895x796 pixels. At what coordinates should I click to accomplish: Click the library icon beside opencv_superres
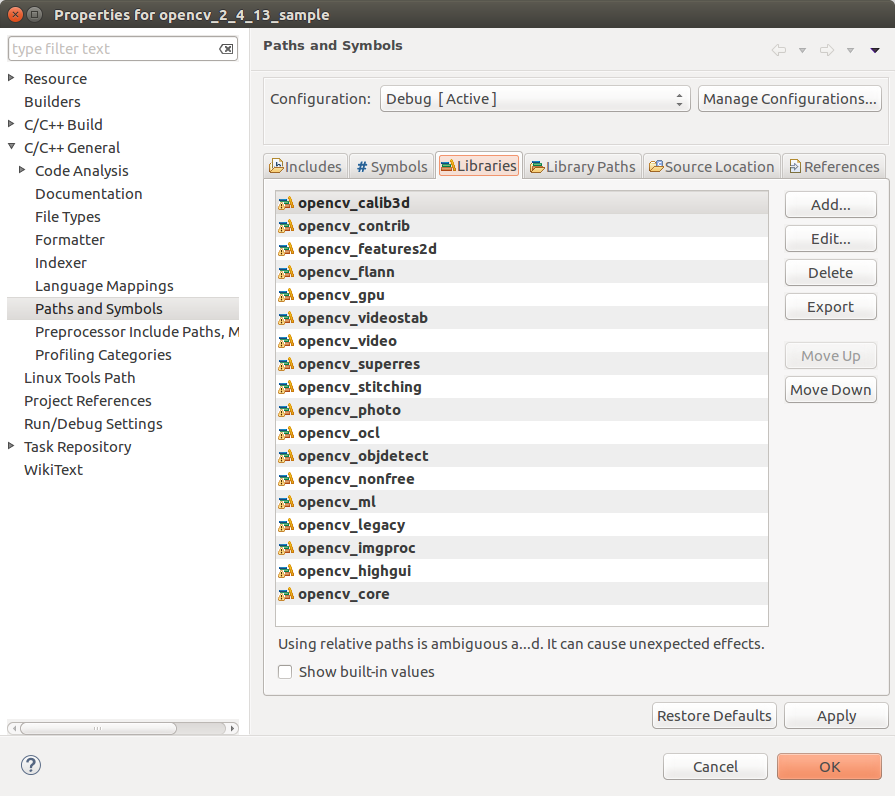(x=286, y=364)
